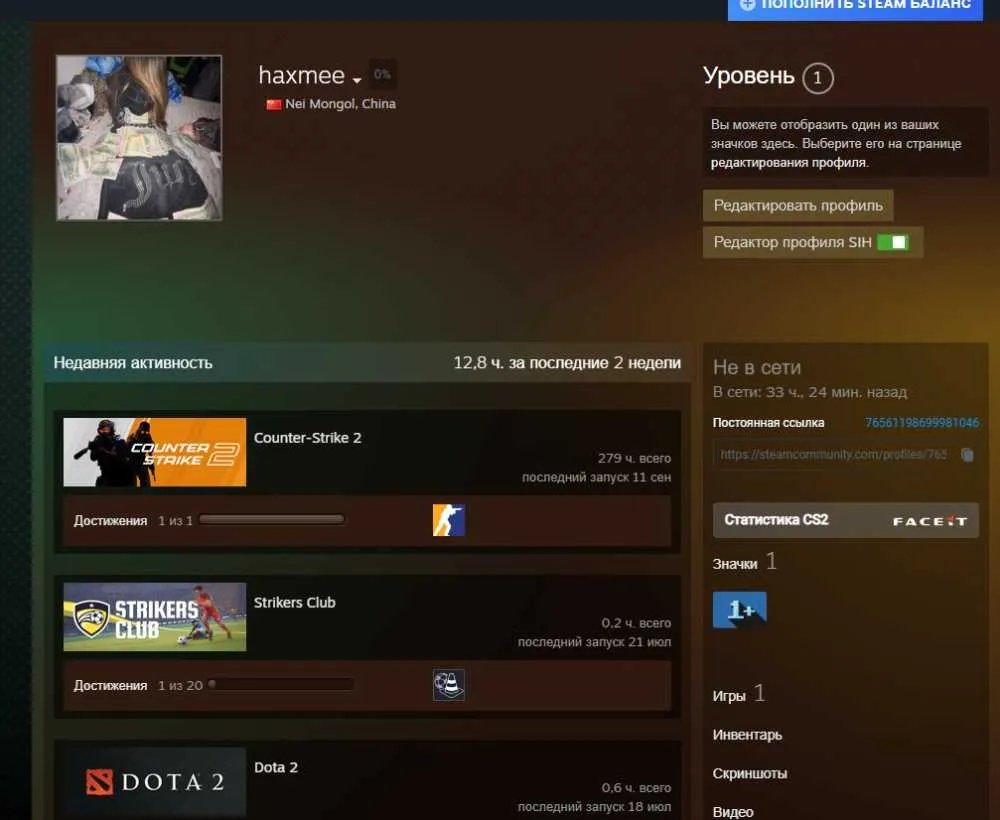Click Достижения label under Strikers Club
This screenshot has width=1000, height=820.
click(x=110, y=685)
